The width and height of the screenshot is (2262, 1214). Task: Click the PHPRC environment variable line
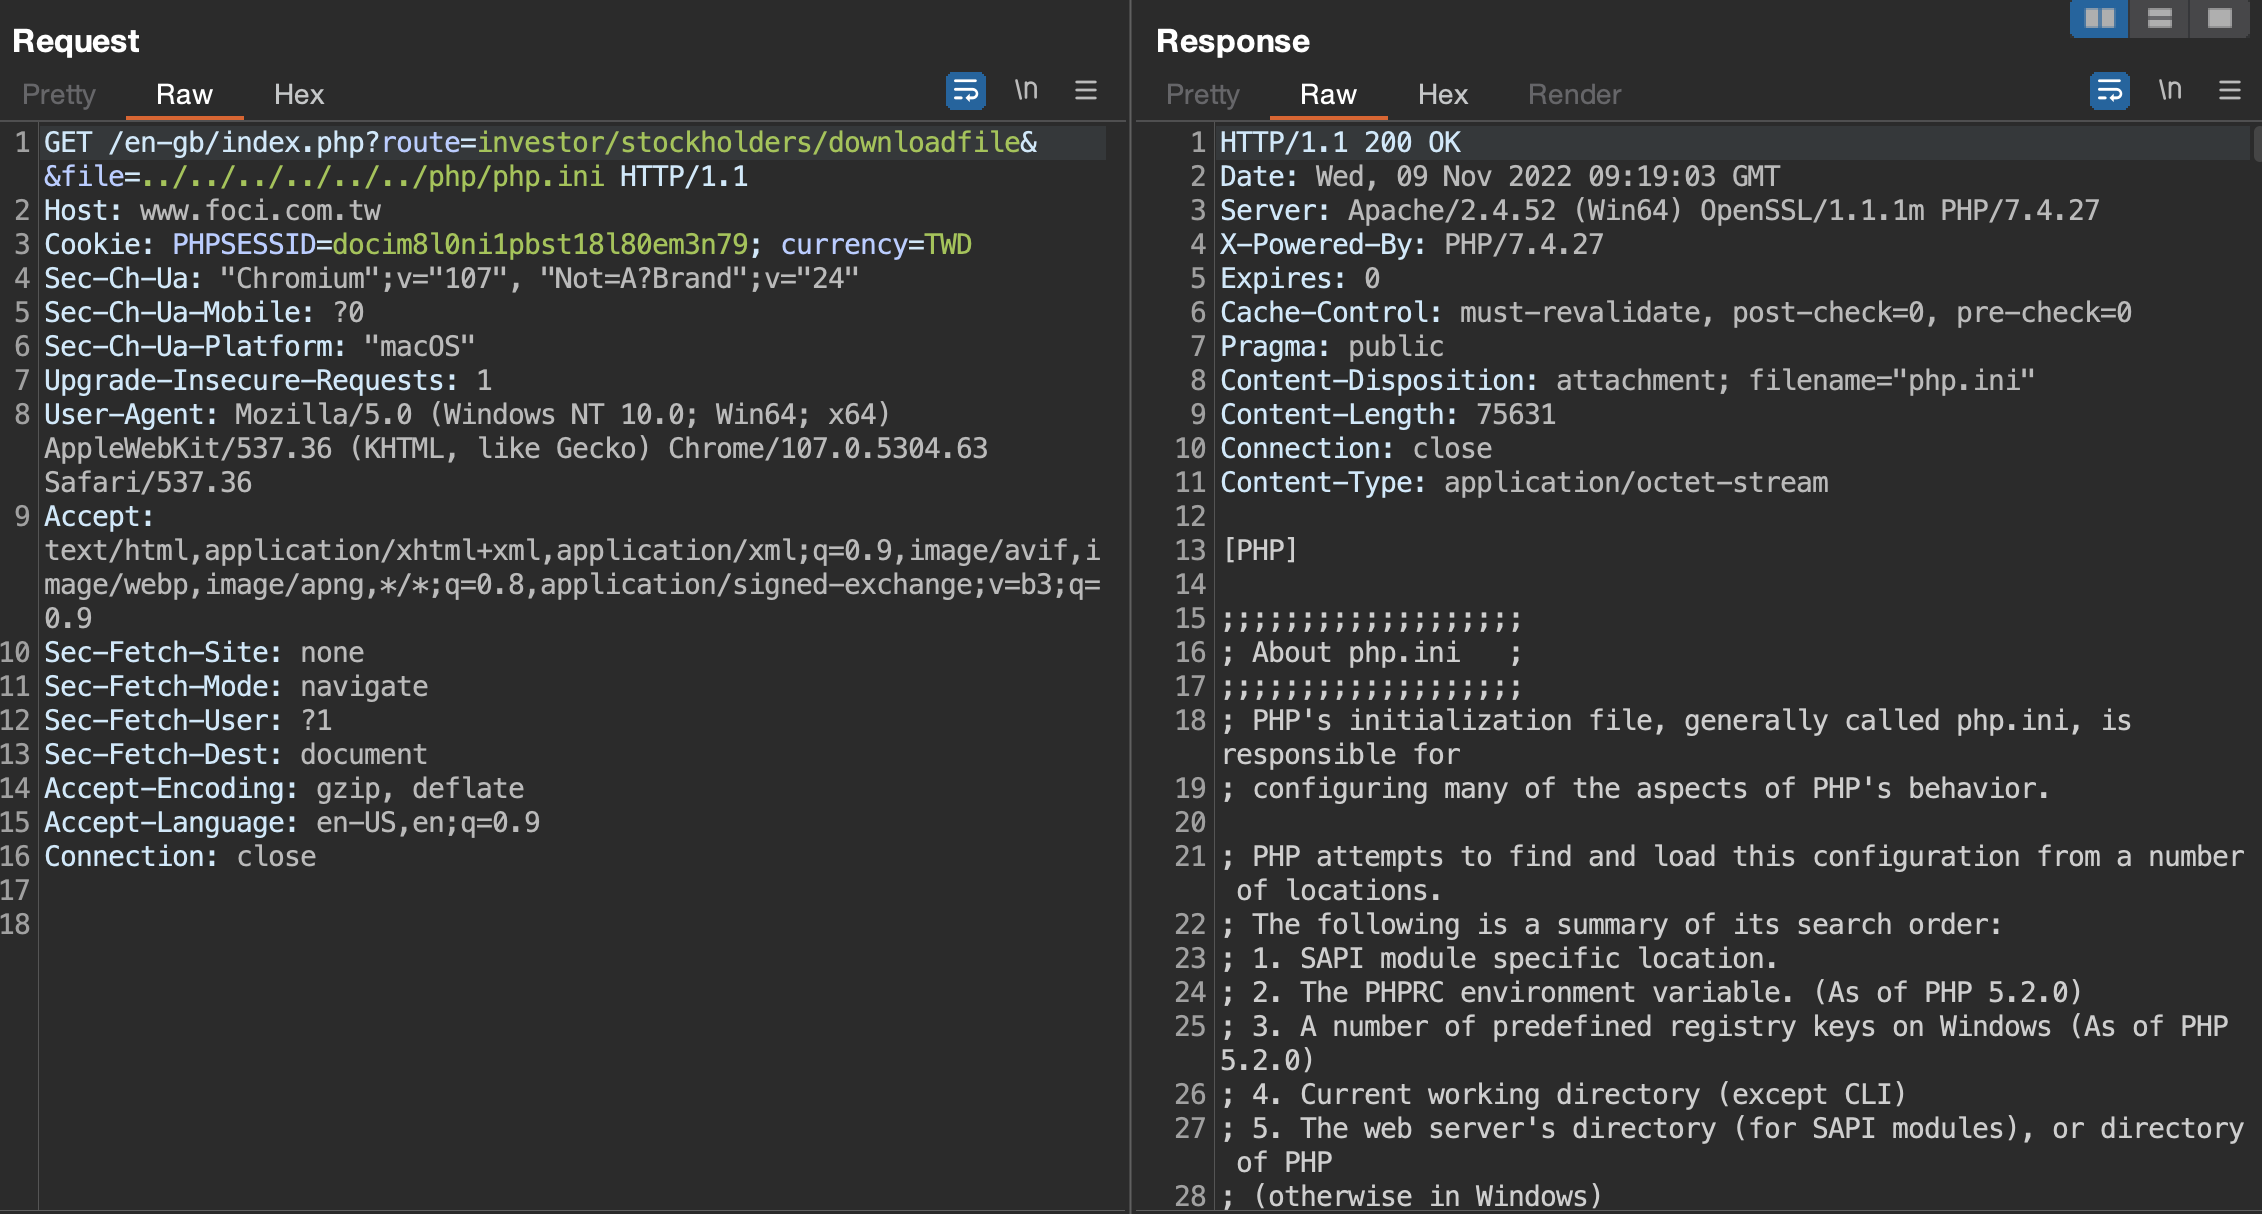pyautogui.click(x=1652, y=992)
